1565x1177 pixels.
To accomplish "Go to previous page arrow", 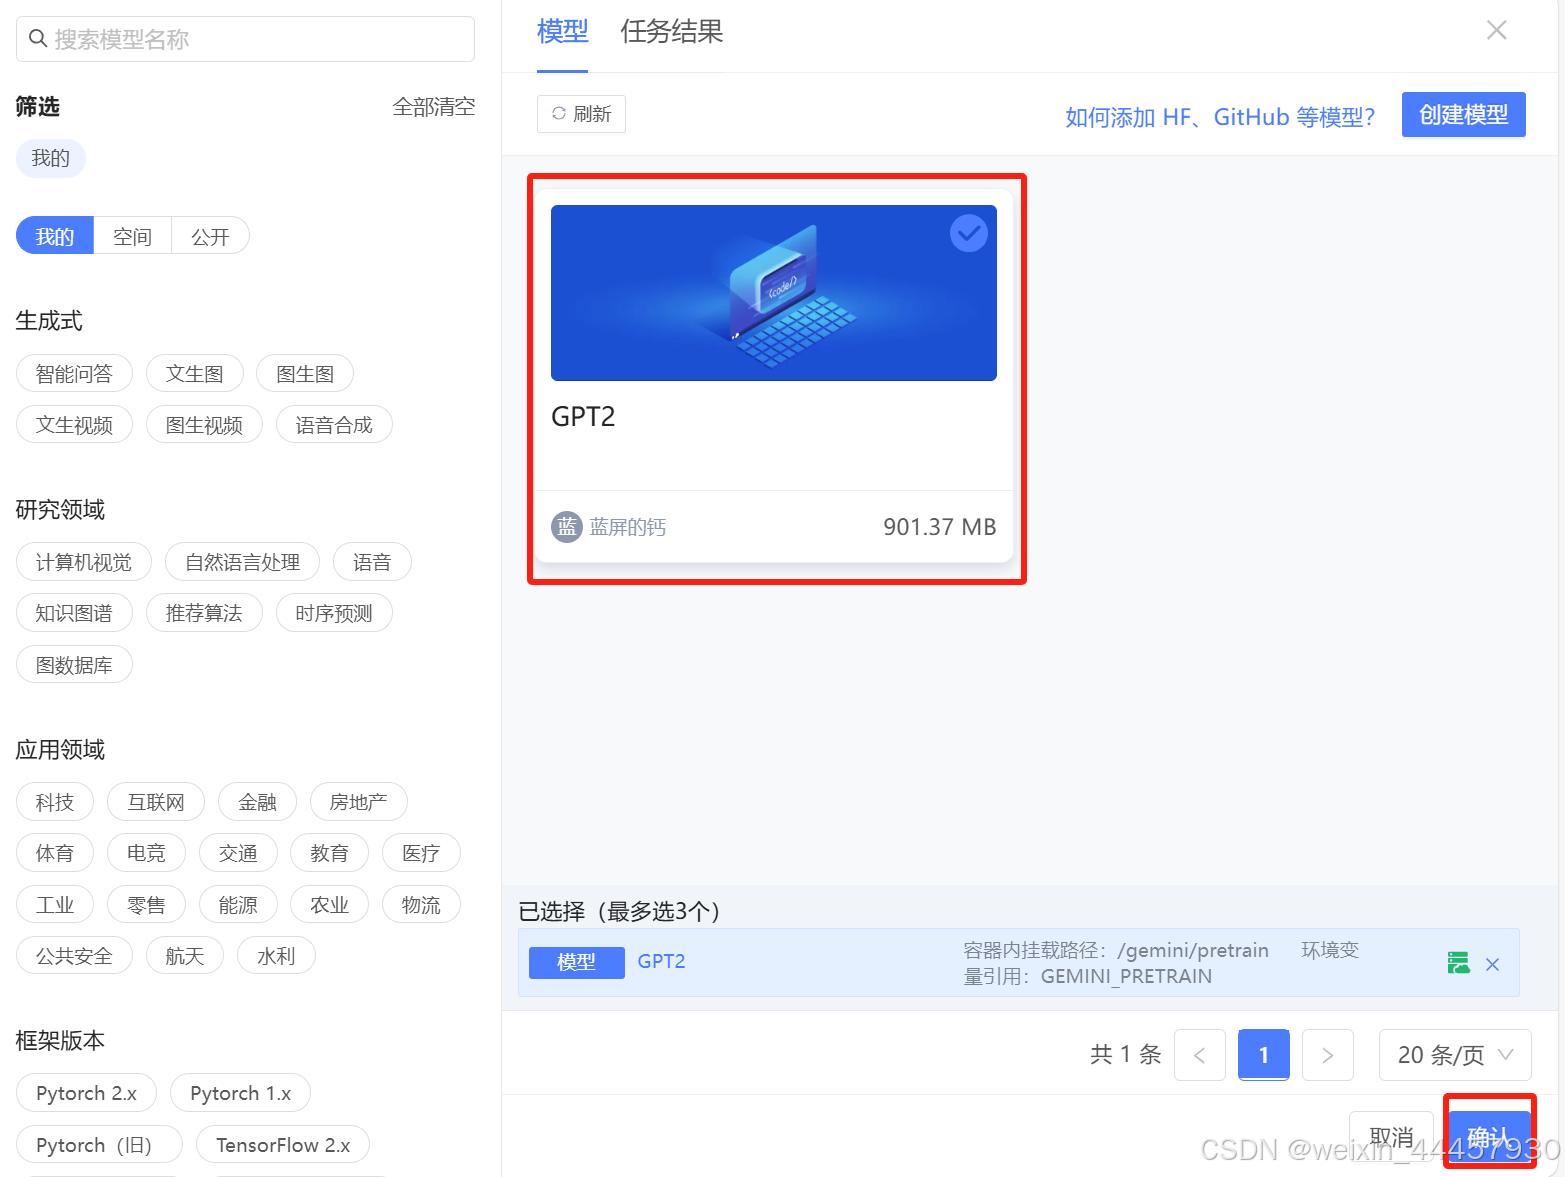I will [x=1200, y=1055].
